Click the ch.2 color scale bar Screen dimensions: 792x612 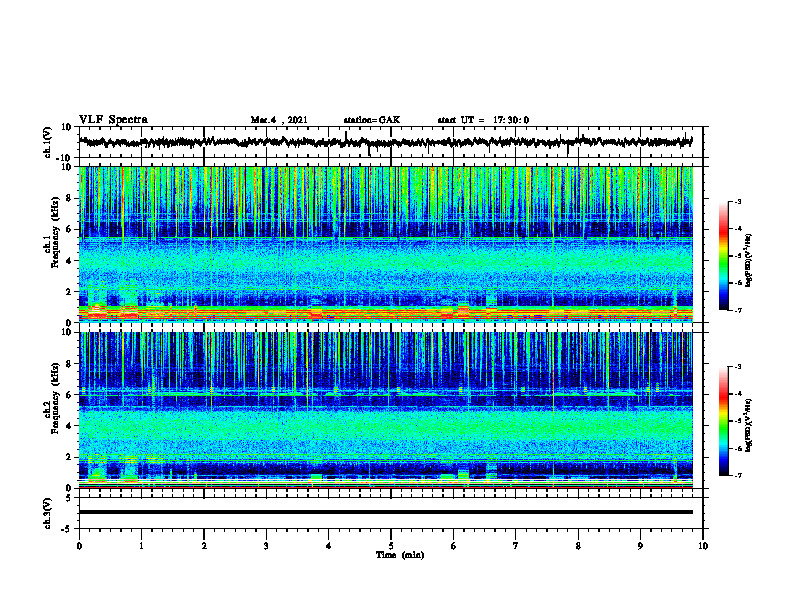click(x=724, y=421)
